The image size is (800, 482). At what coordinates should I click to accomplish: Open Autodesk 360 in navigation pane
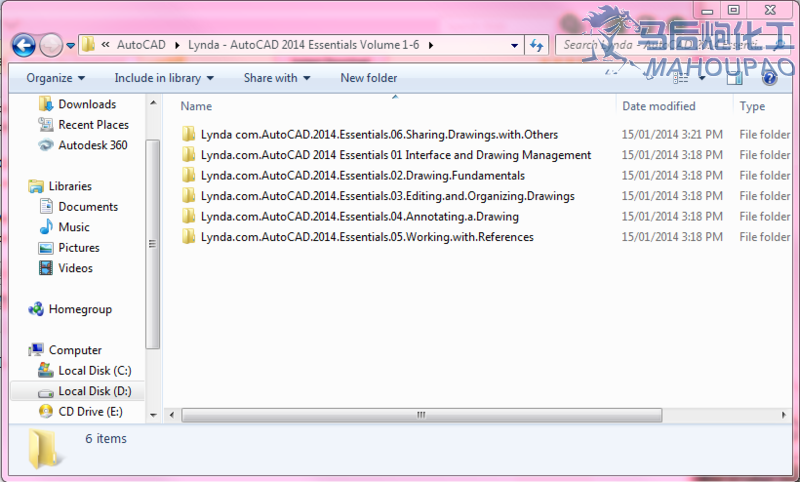point(93,145)
